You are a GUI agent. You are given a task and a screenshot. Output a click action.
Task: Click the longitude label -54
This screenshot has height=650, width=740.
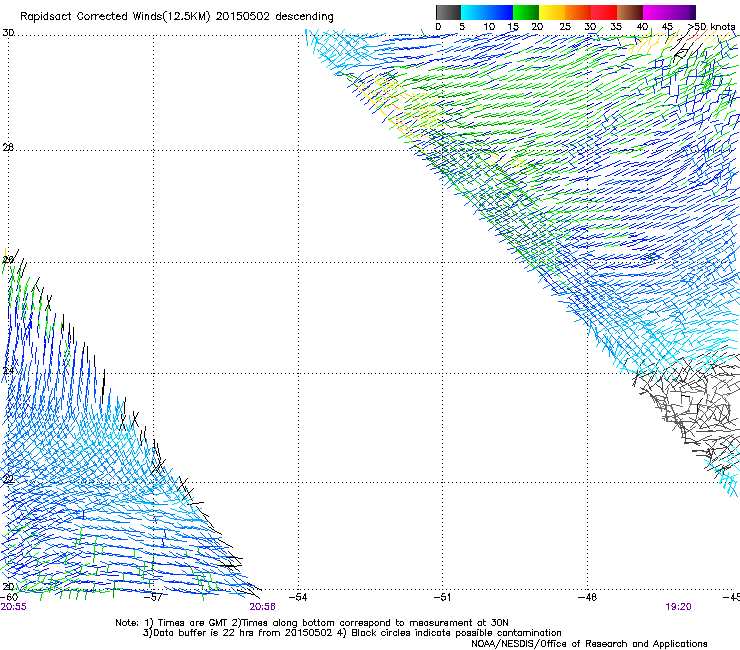pyautogui.click(x=298, y=597)
